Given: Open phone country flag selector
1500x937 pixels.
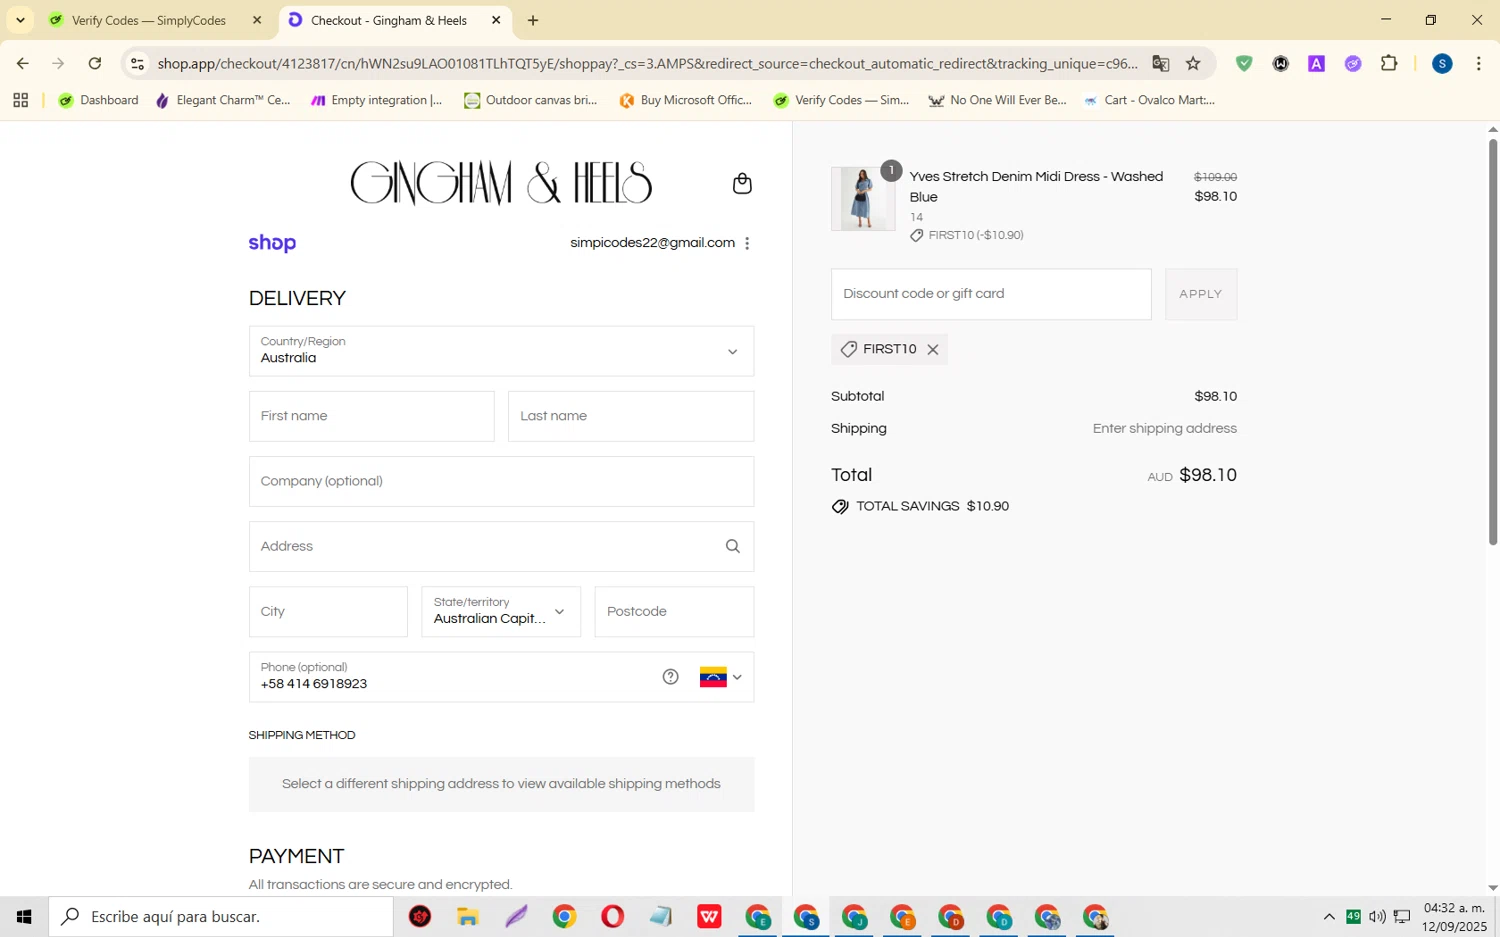Looking at the screenshot, I should tap(721, 677).
